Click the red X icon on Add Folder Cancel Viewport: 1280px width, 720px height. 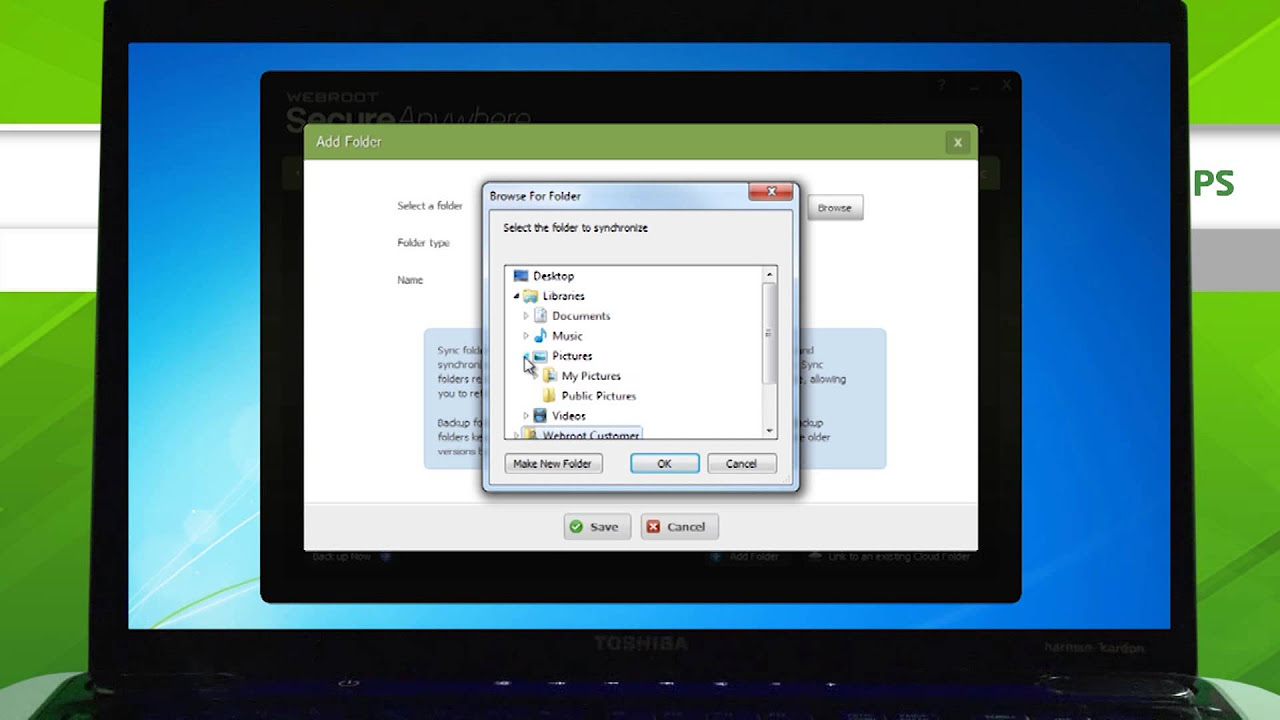click(x=653, y=527)
